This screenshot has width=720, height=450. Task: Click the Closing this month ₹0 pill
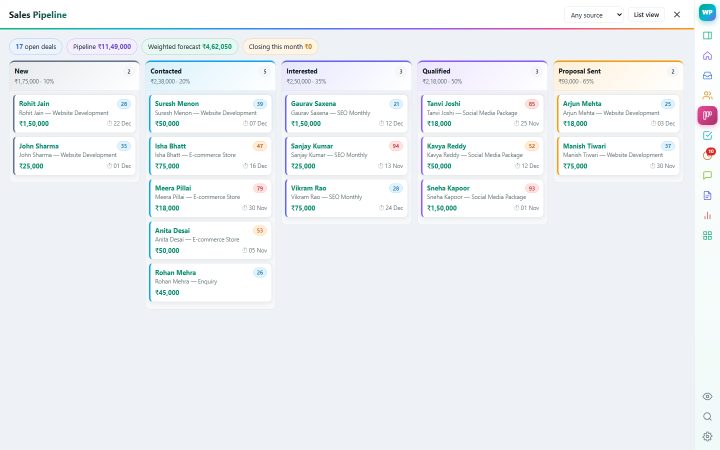pos(280,46)
